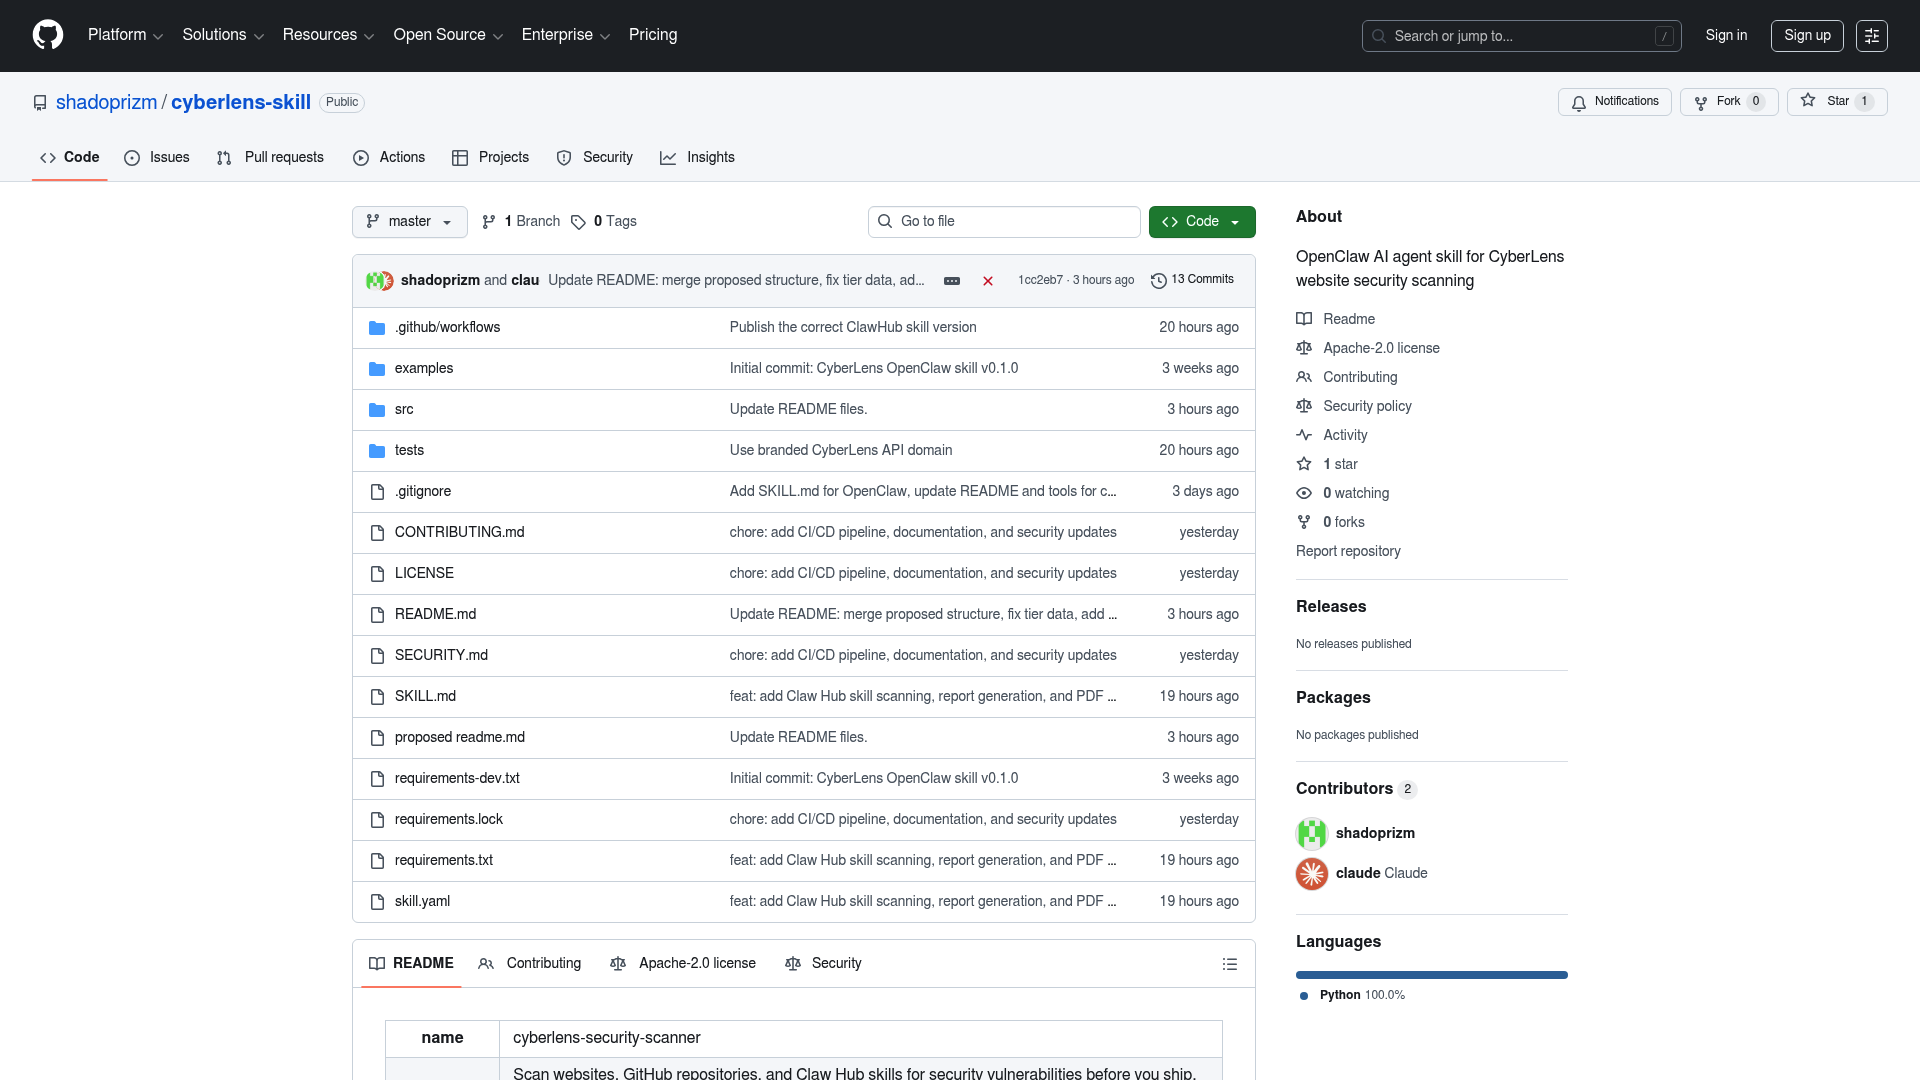Expand the Platform menu
This screenshot has height=1080, width=1920.
[125, 35]
